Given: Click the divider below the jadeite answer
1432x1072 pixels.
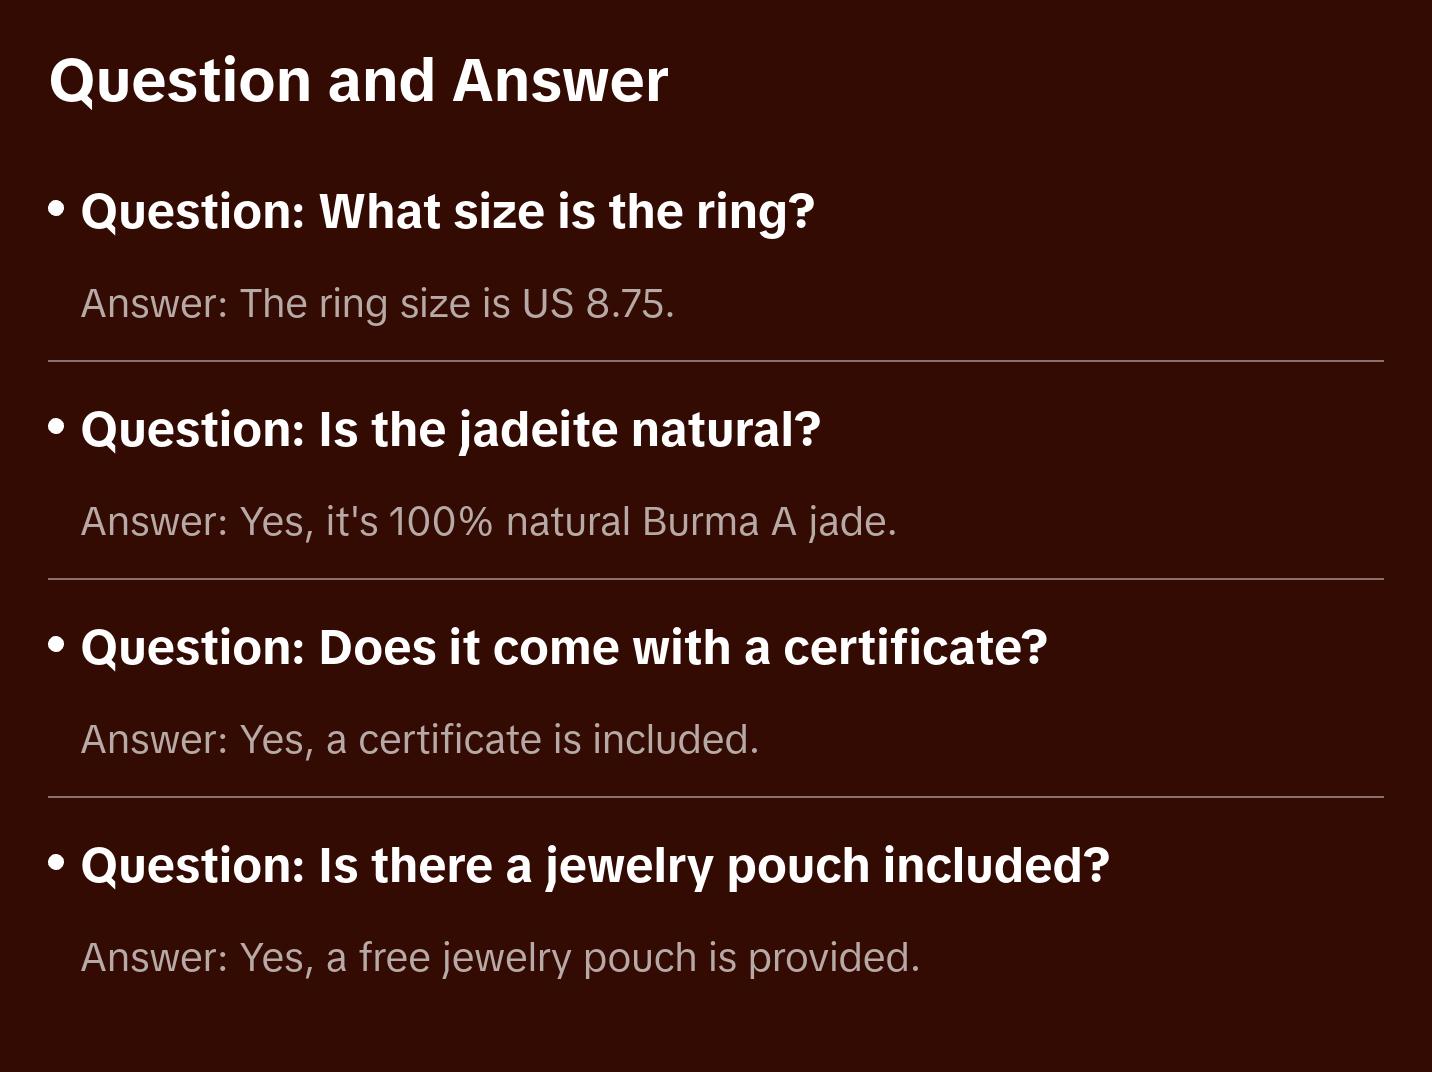Looking at the screenshot, I should (716, 579).
